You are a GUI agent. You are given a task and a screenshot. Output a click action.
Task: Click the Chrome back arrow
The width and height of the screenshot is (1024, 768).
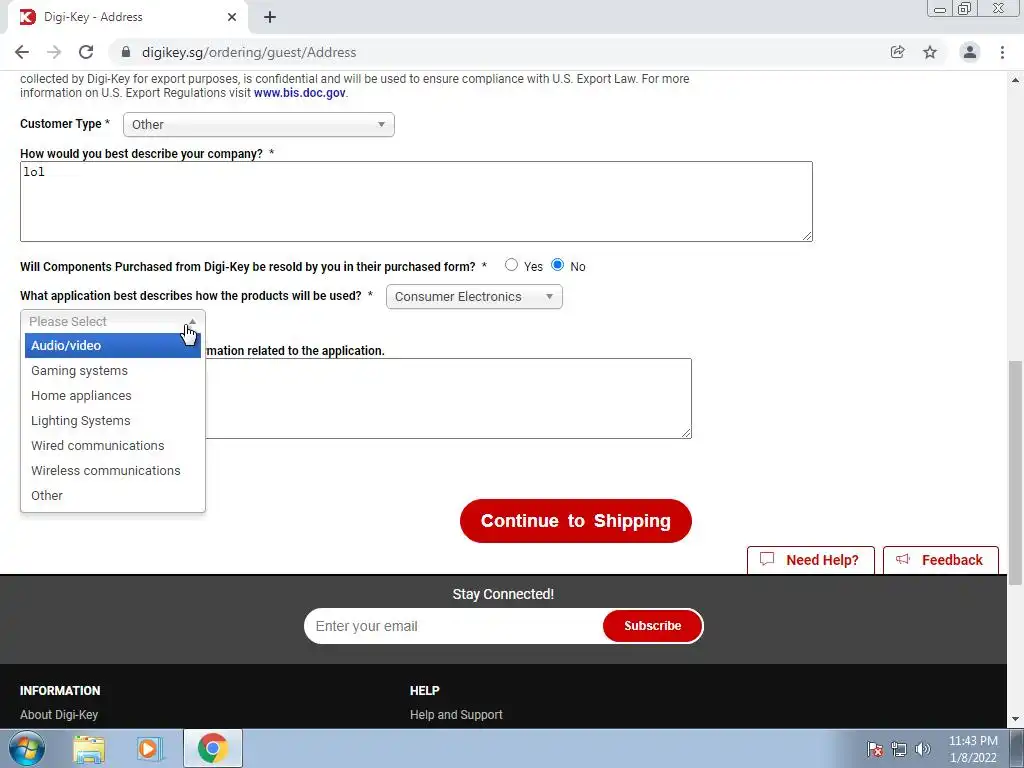(22, 52)
